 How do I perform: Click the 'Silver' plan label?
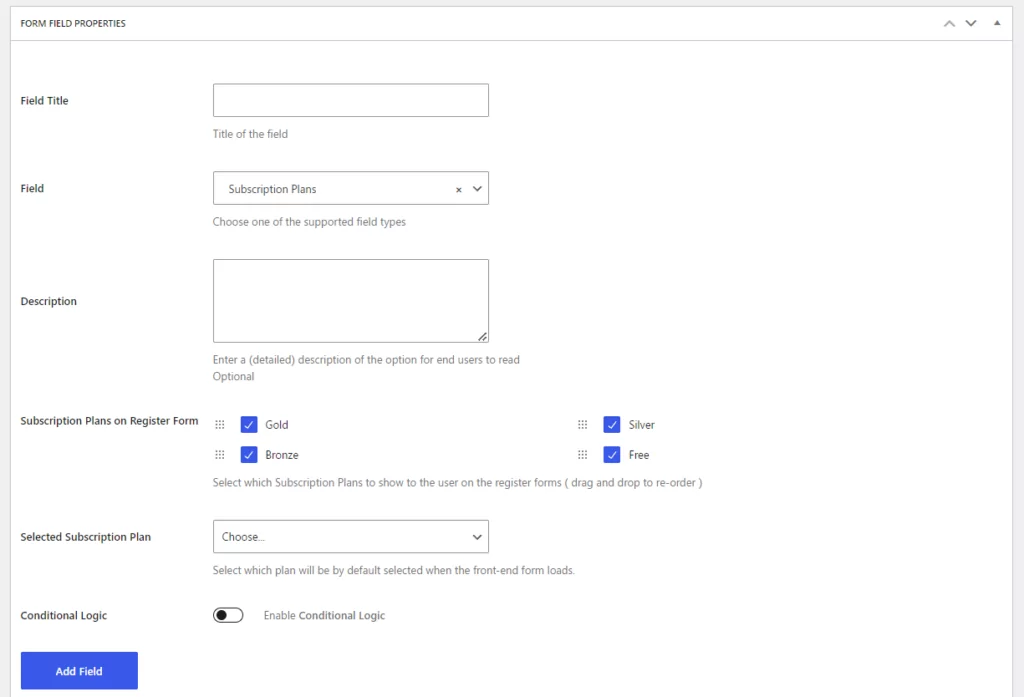click(641, 425)
